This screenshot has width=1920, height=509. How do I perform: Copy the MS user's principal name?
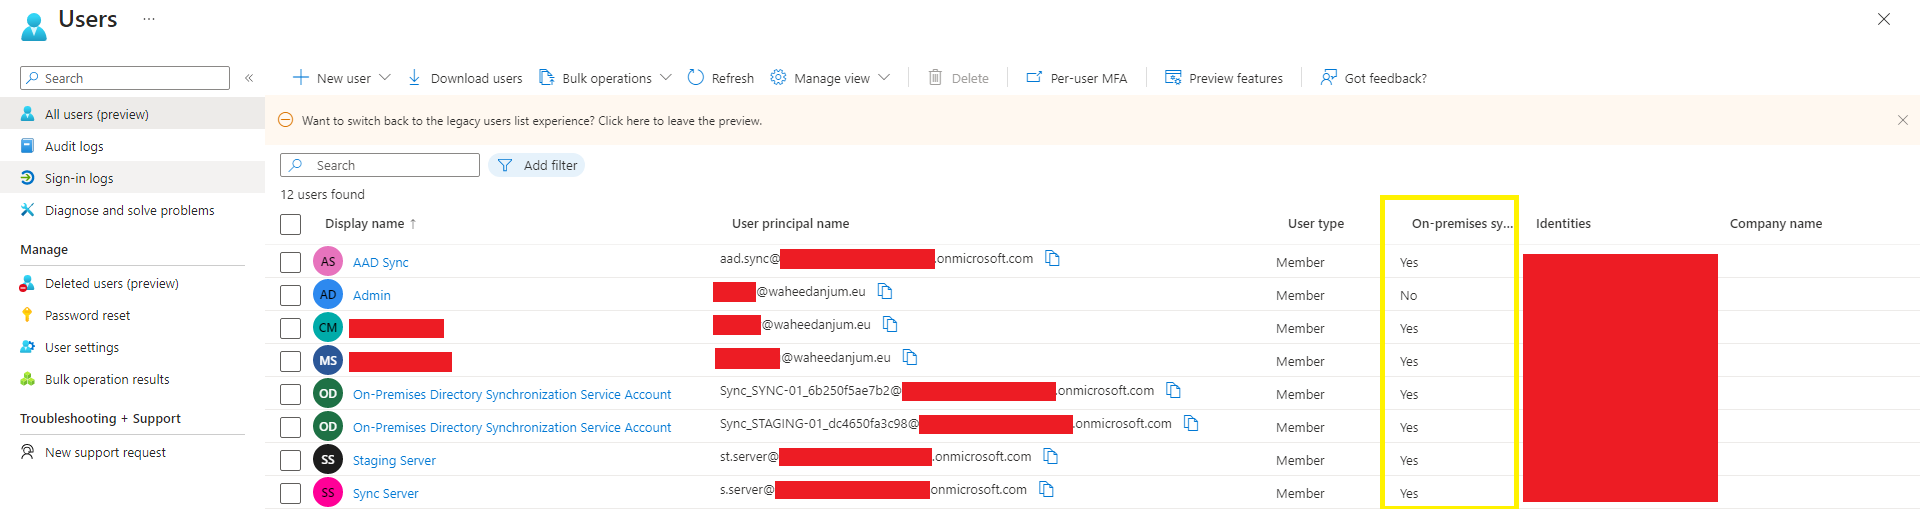(910, 357)
